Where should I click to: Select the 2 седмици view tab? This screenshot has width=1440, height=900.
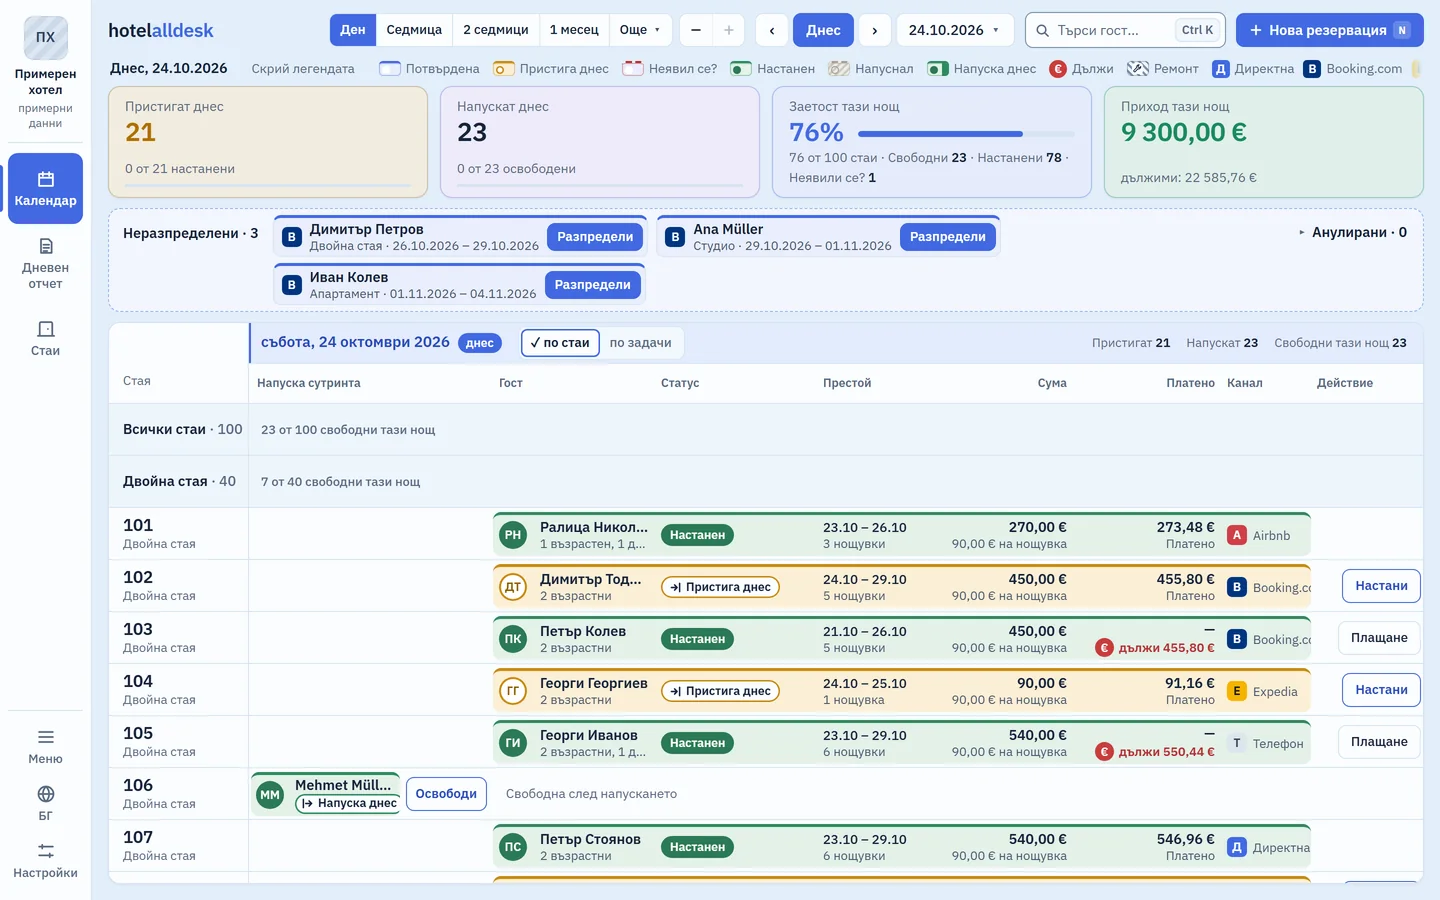pos(496,30)
